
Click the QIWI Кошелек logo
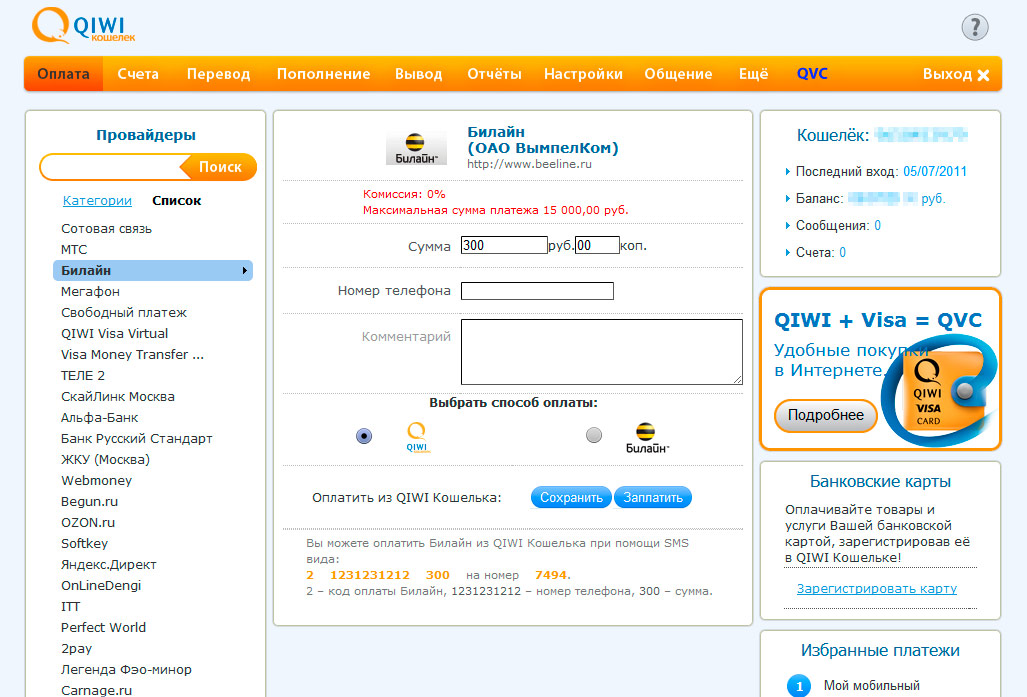pos(83,26)
